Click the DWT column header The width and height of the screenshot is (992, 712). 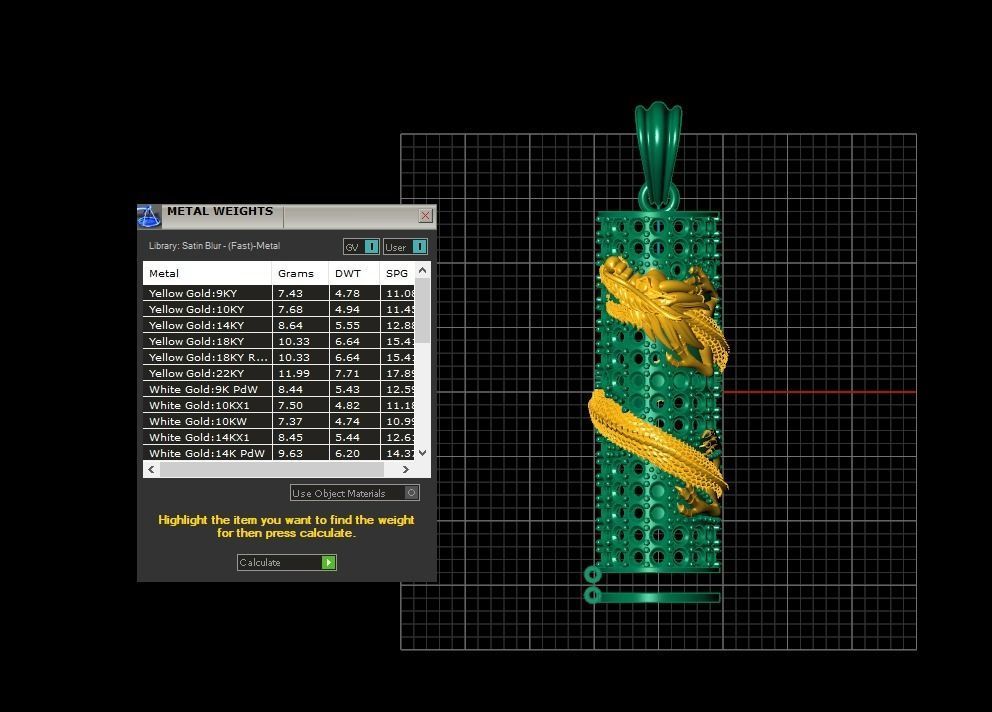(x=354, y=273)
